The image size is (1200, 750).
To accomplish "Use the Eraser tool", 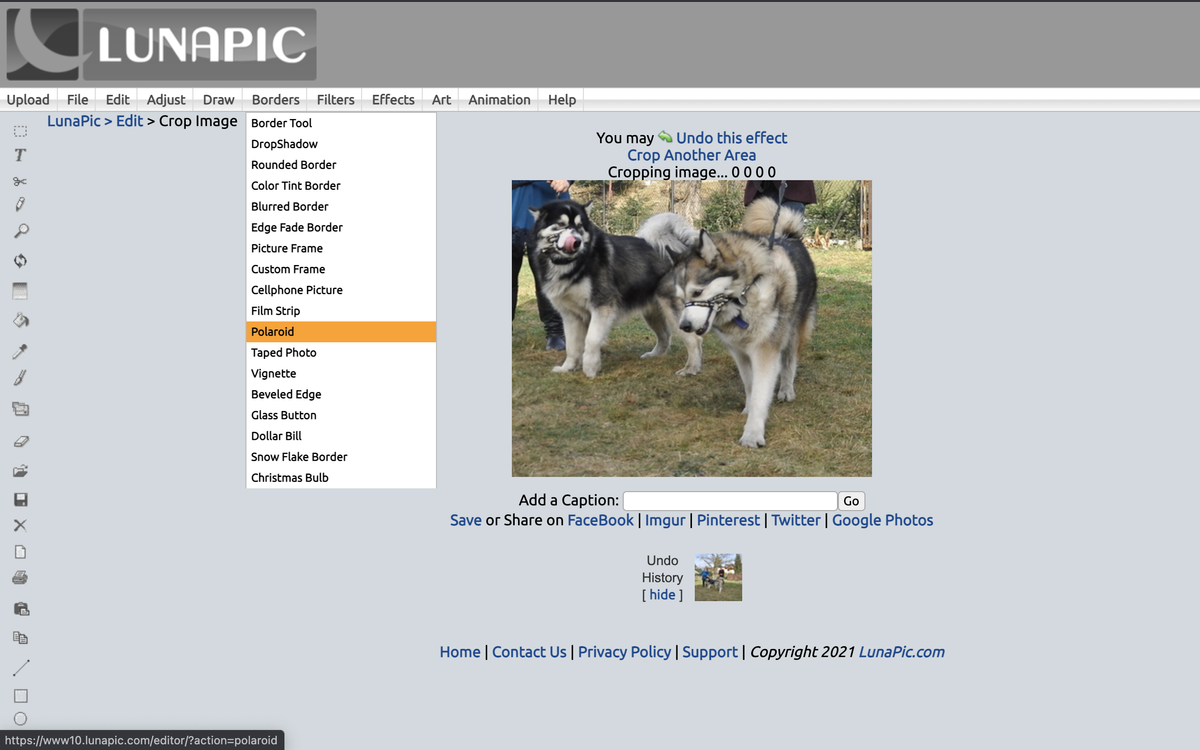I will tap(21, 440).
